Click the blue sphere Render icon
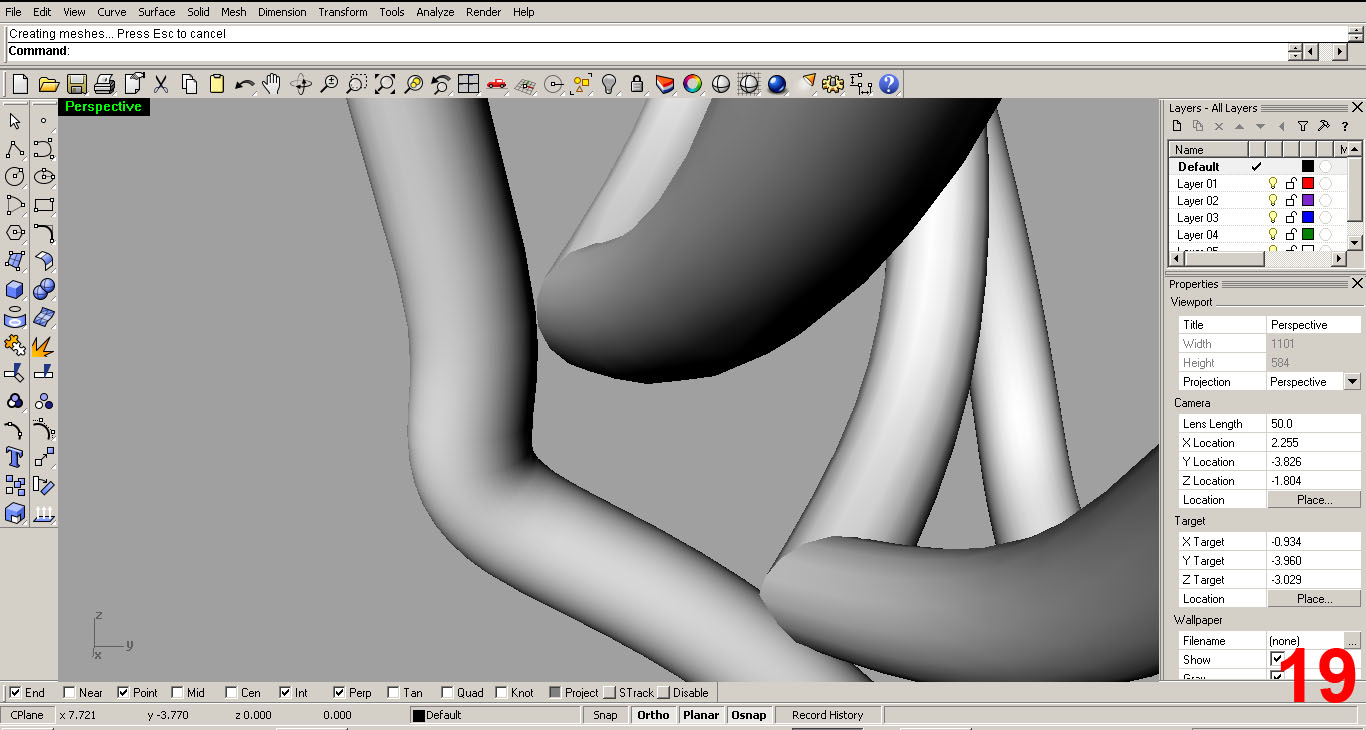Screen dimensions: 1366x730 (777, 84)
